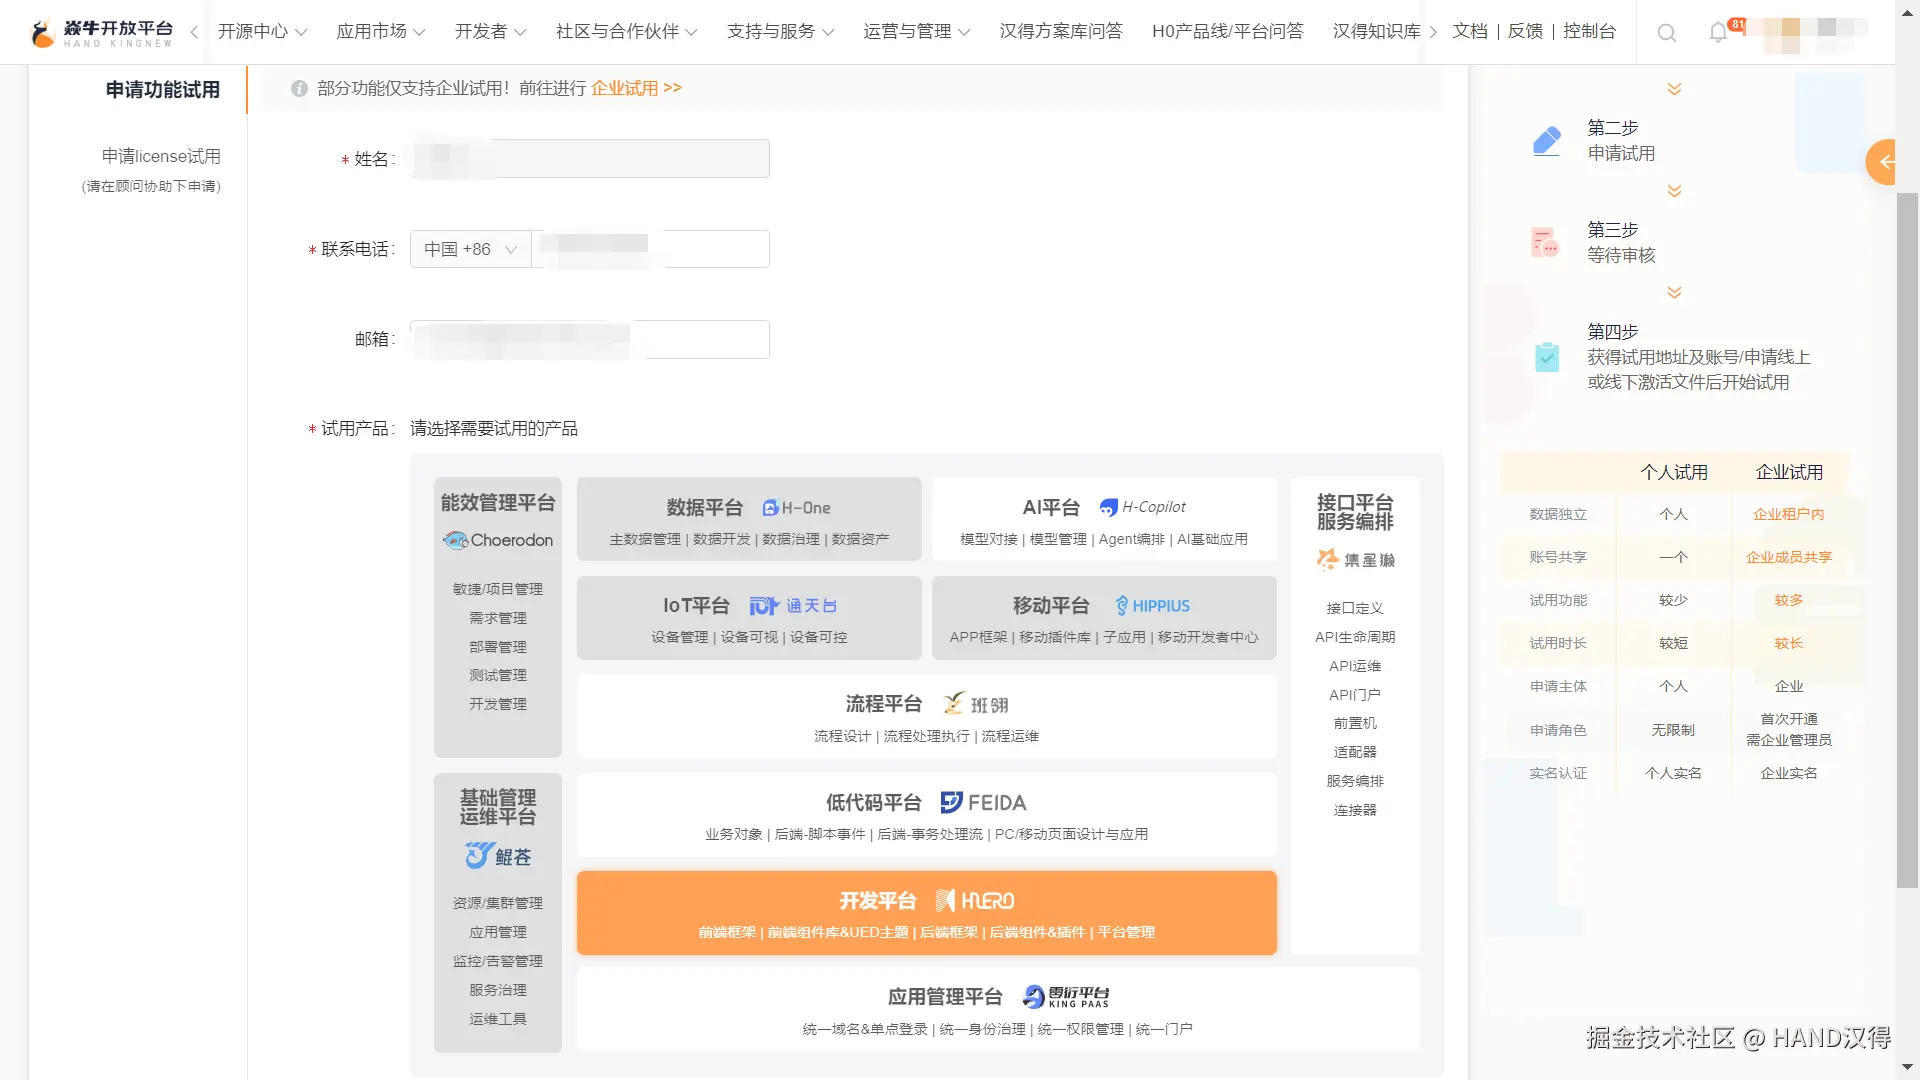This screenshot has width=1920, height=1080.
Task: Select the AI平台 H-Copilot product card
Action: click(1104, 520)
